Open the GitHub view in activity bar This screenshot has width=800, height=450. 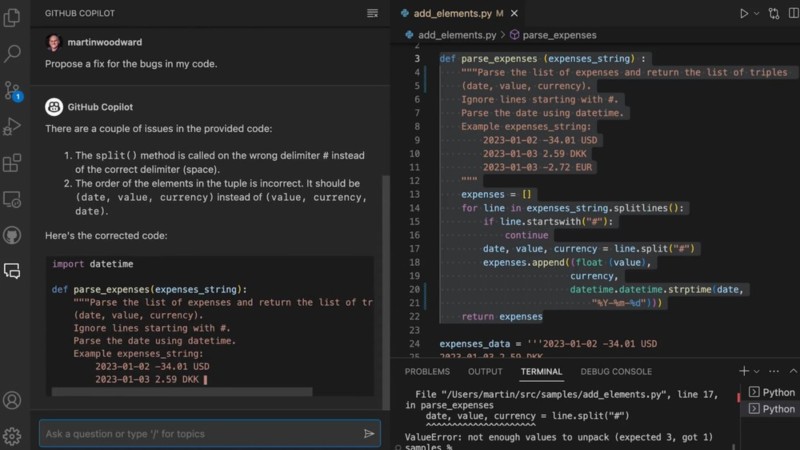[12, 235]
